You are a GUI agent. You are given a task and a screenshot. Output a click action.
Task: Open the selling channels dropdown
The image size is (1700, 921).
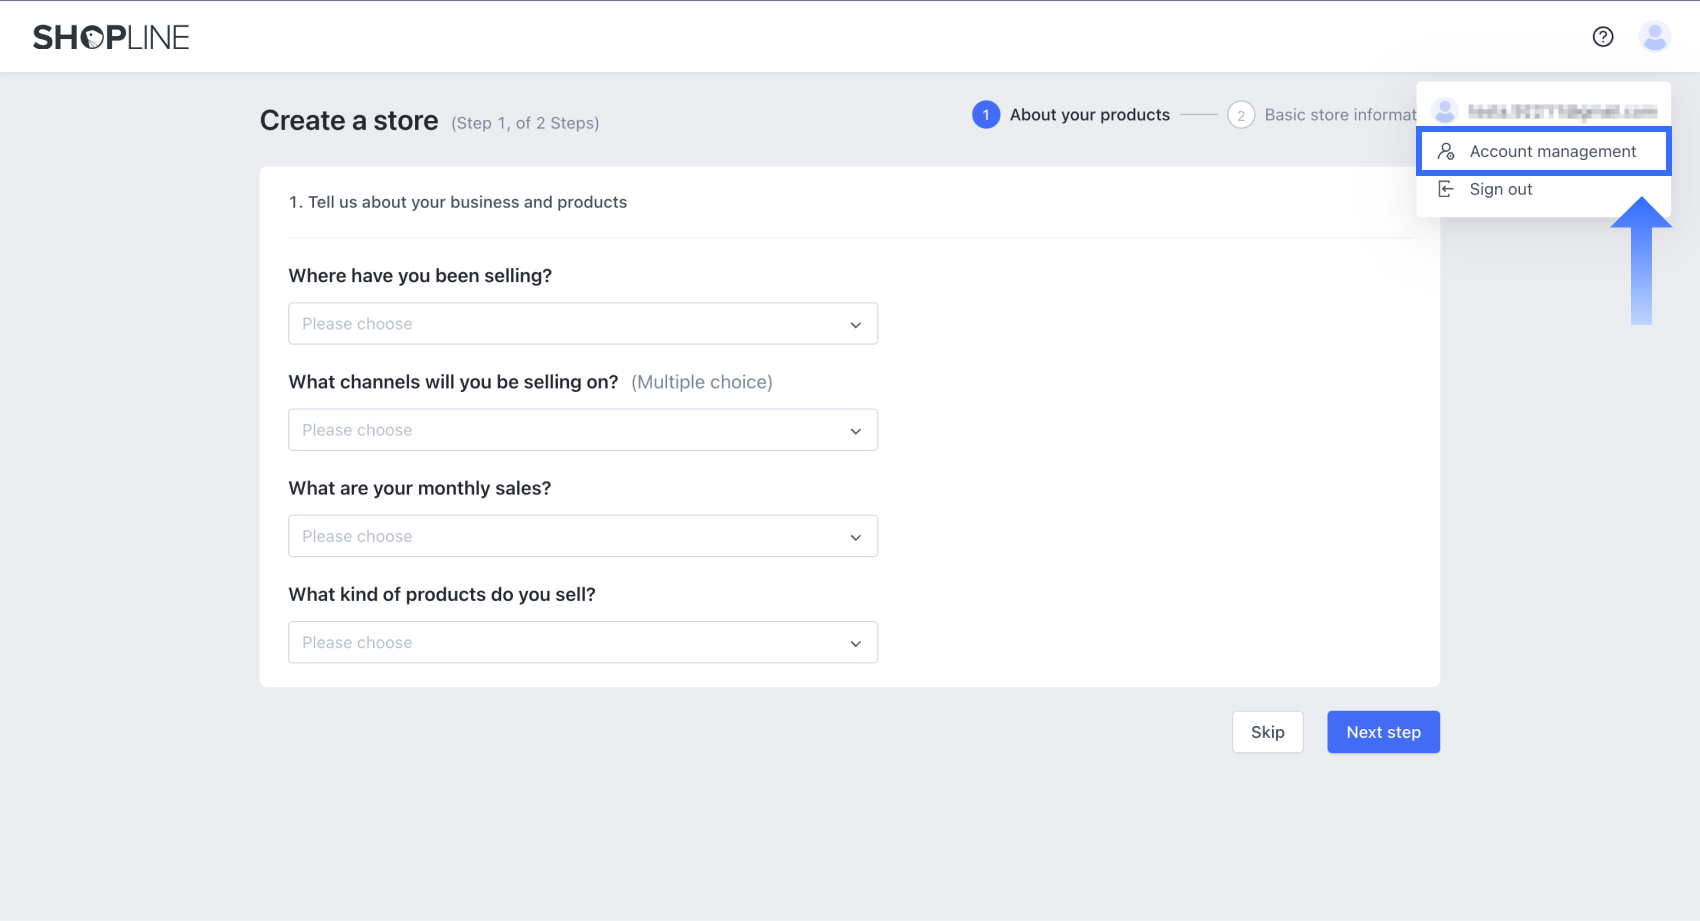pos(583,430)
